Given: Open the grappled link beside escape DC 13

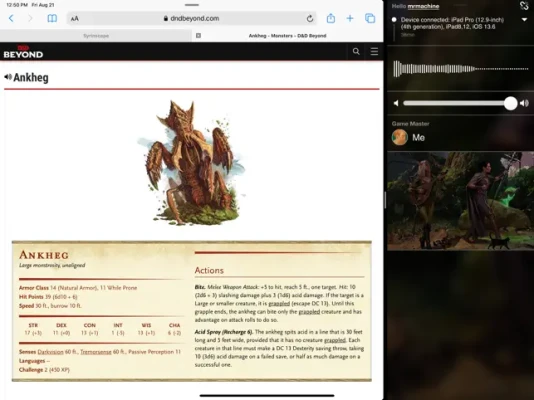Looking at the screenshot, I should click(279, 303).
